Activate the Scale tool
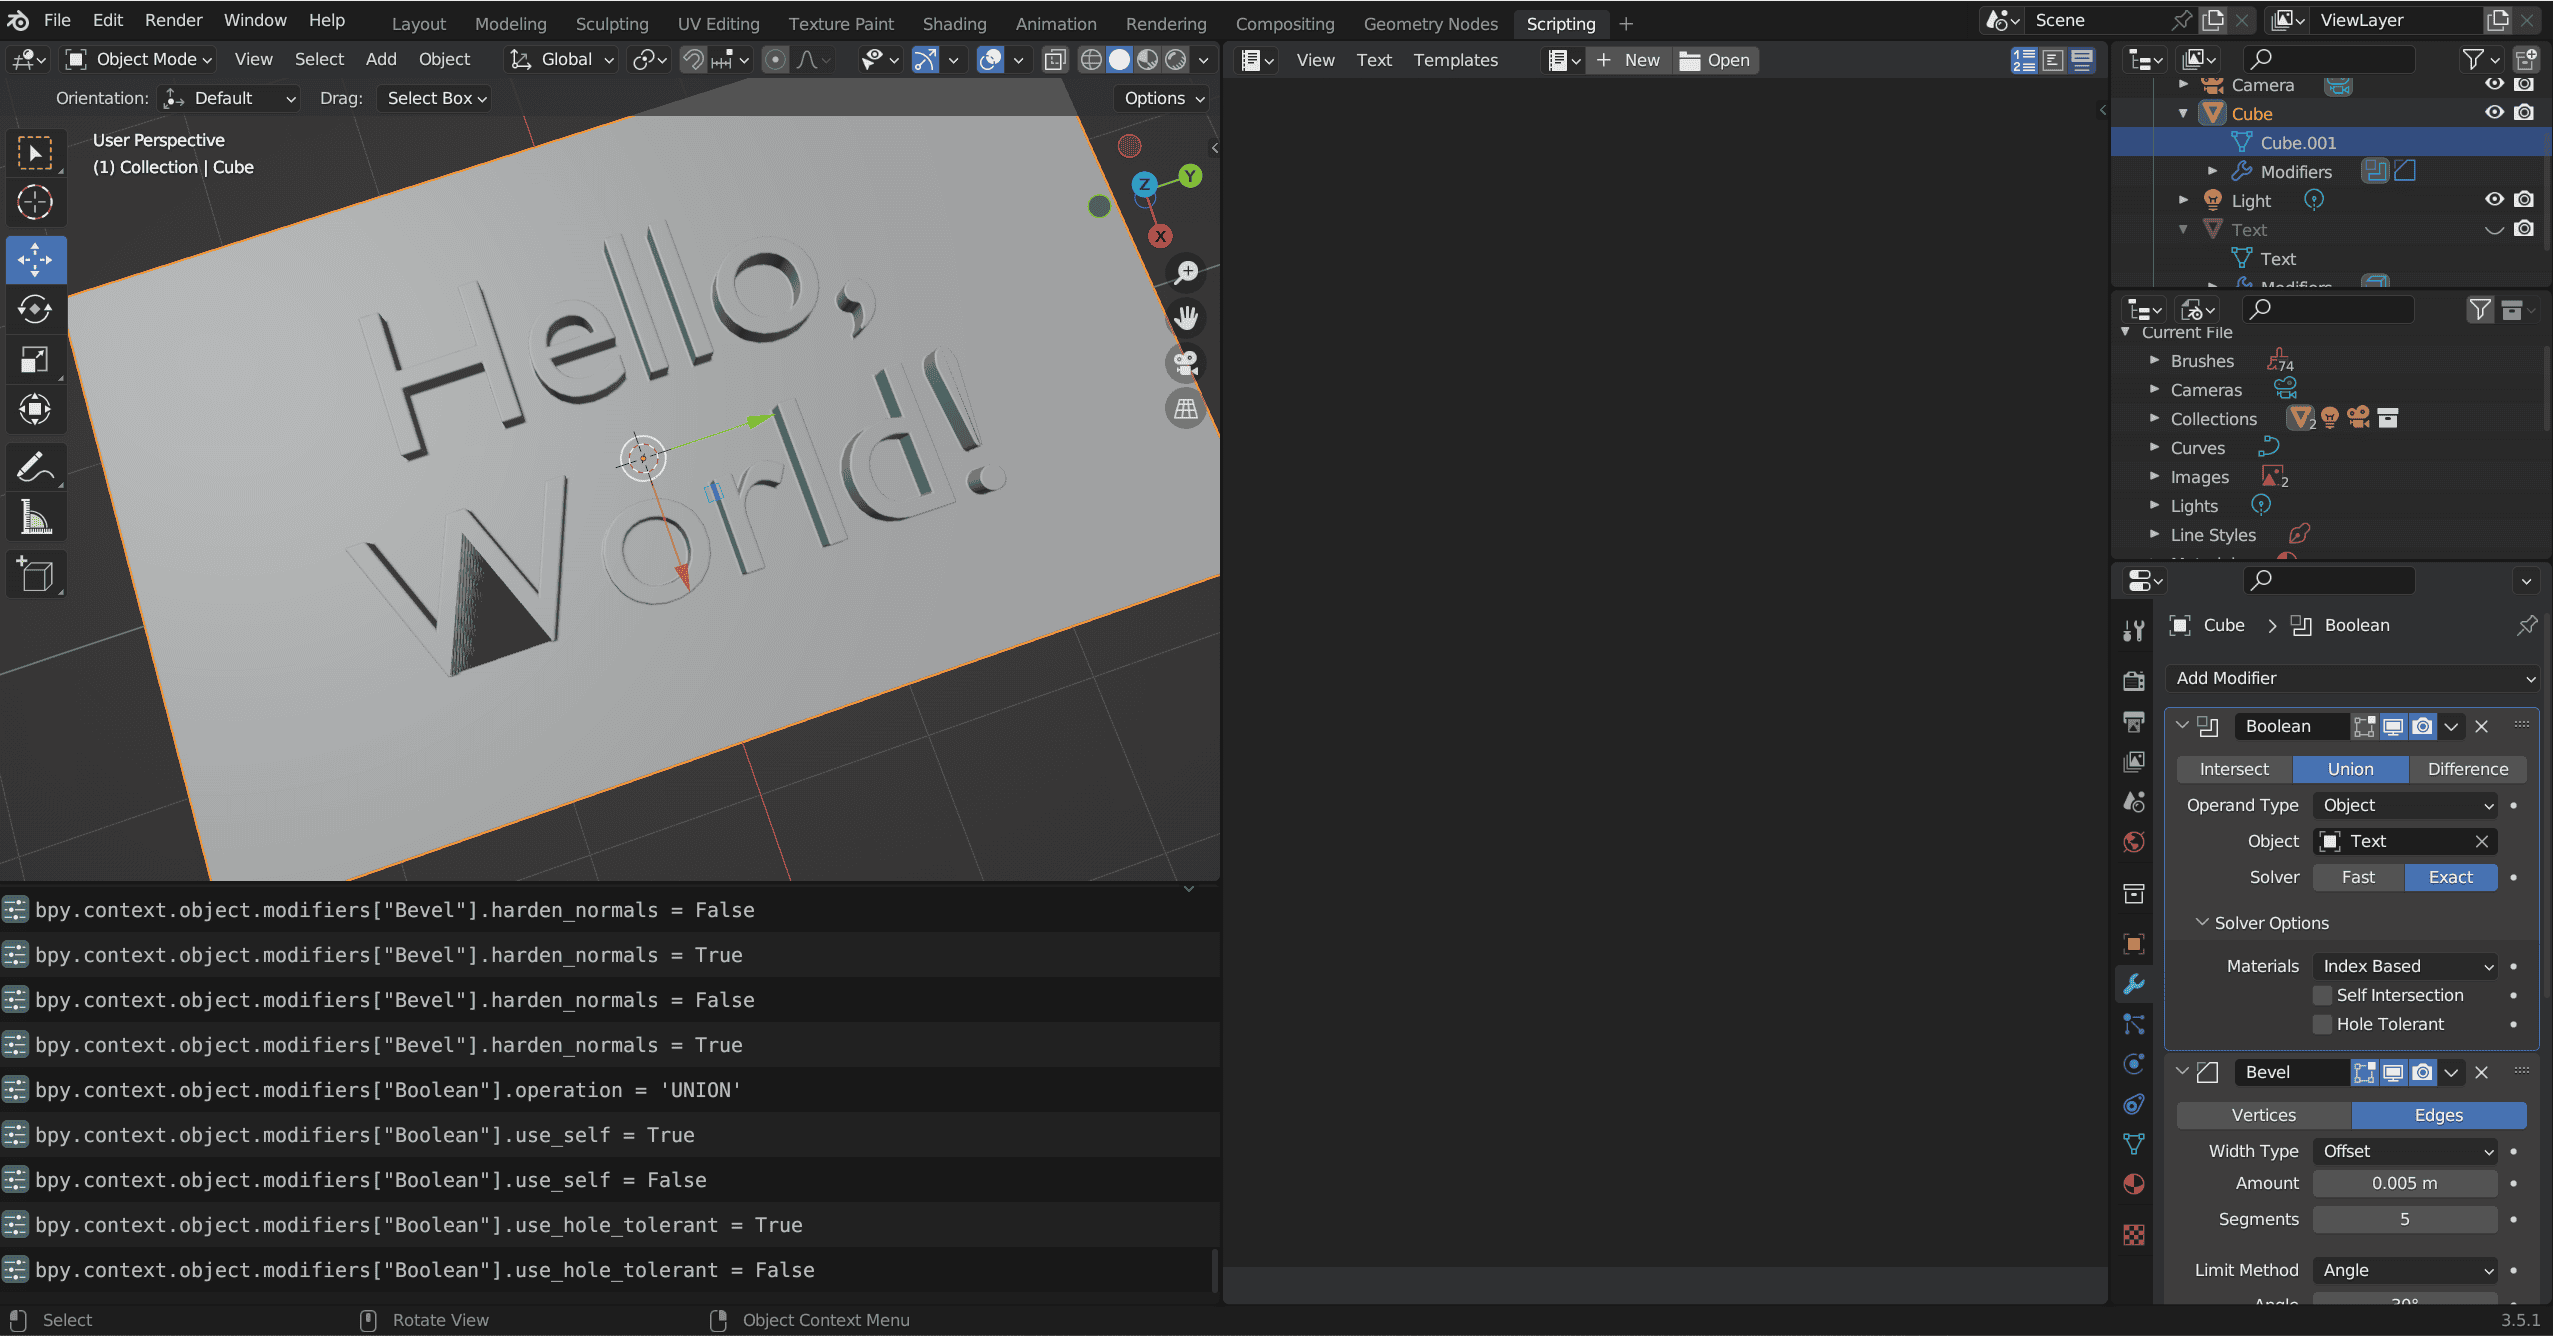 pos(35,360)
